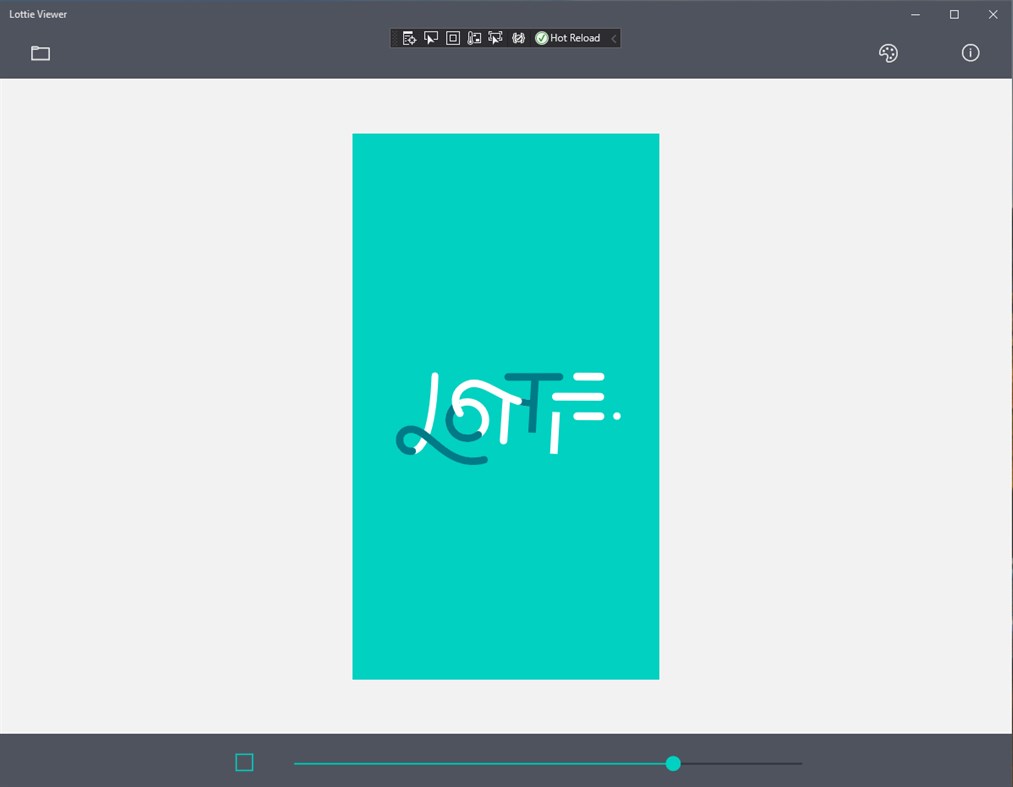Click the binding failures braces icon
The height and width of the screenshot is (787, 1013).
[x=518, y=38]
